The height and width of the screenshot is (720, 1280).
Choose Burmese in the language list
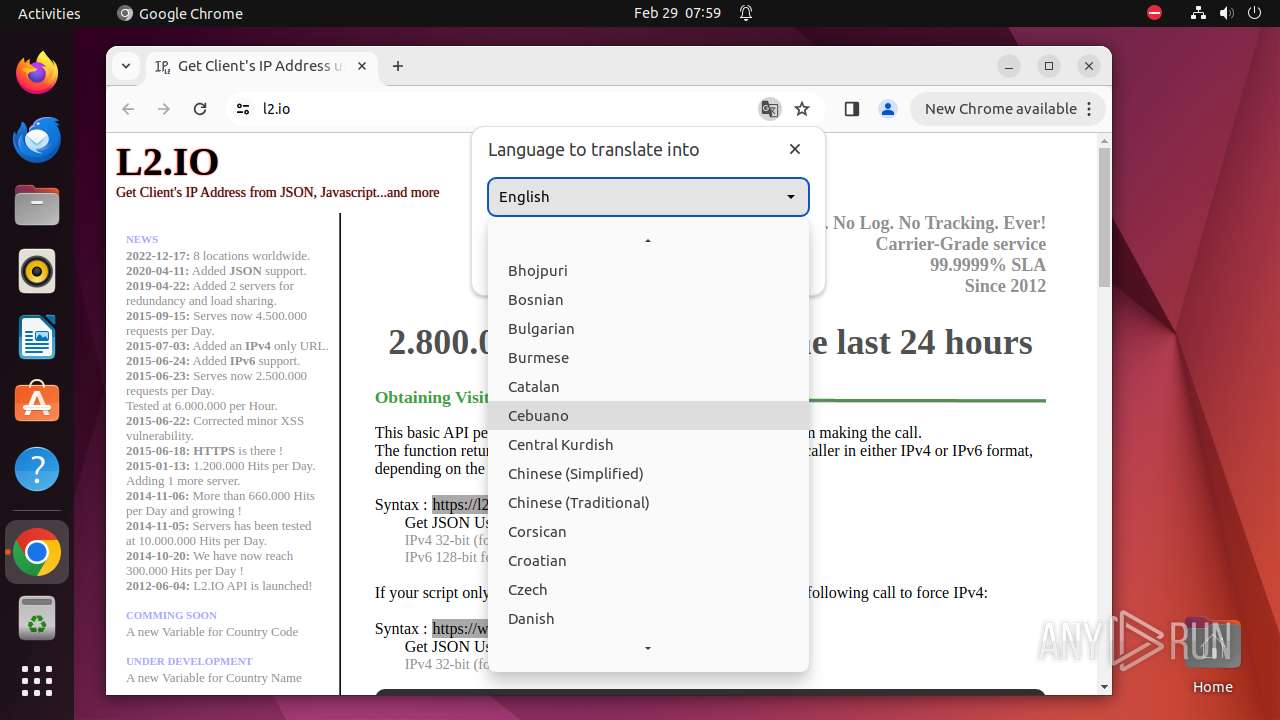(x=648, y=358)
